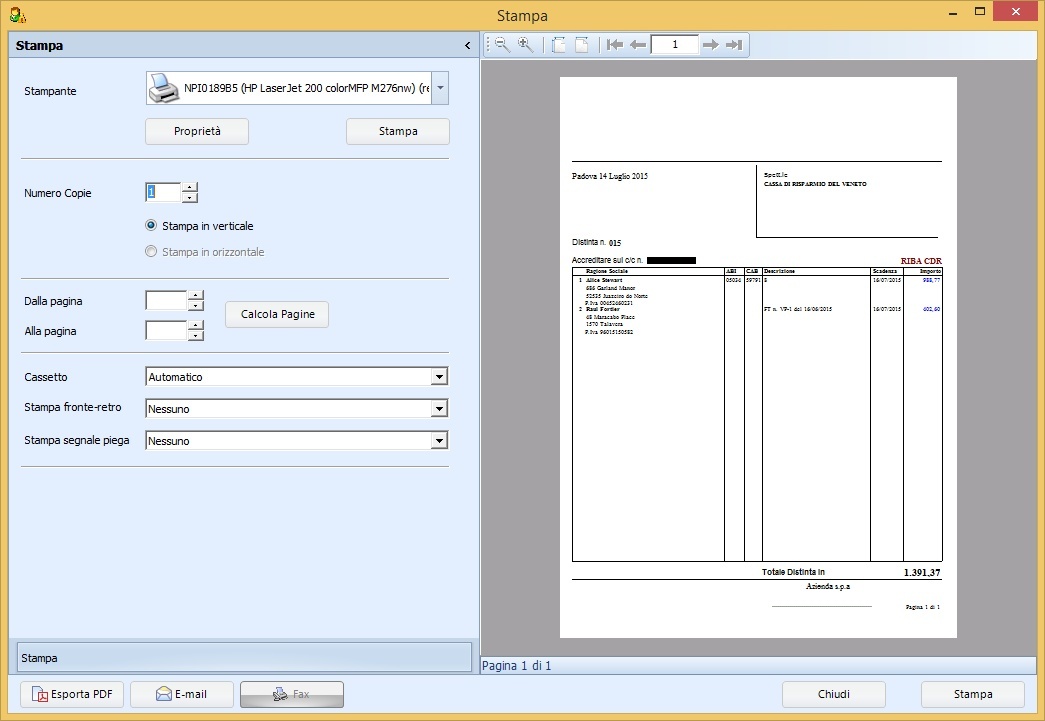This screenshot has width=1045, height=721.
Task: Open the Stampa fronte-retro dropdown
Action: pos(438,409)
